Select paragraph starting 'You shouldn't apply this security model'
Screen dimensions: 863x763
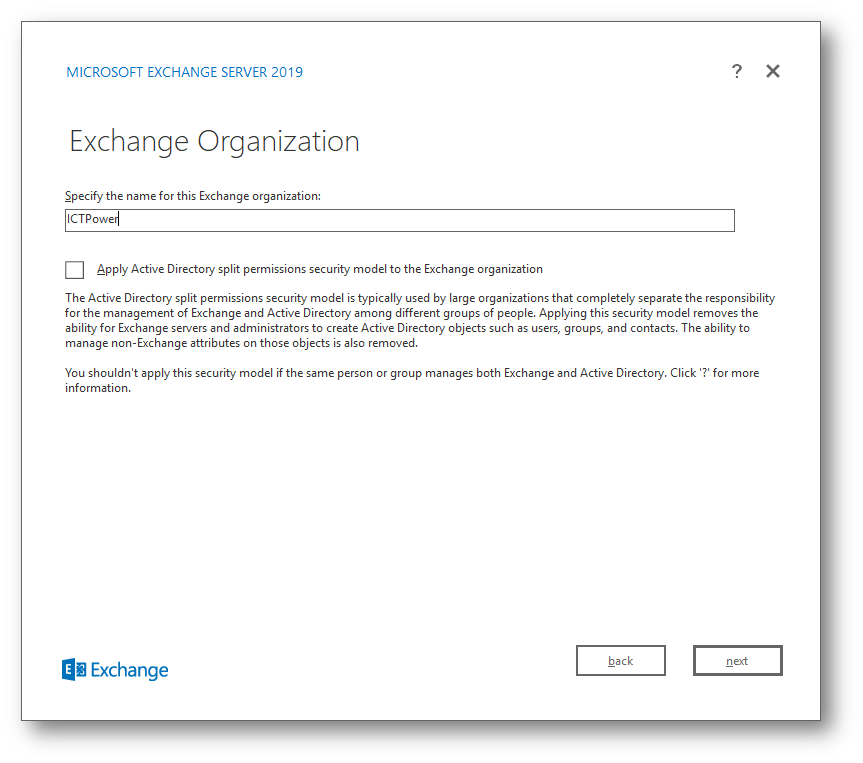[x=412, y=380]
